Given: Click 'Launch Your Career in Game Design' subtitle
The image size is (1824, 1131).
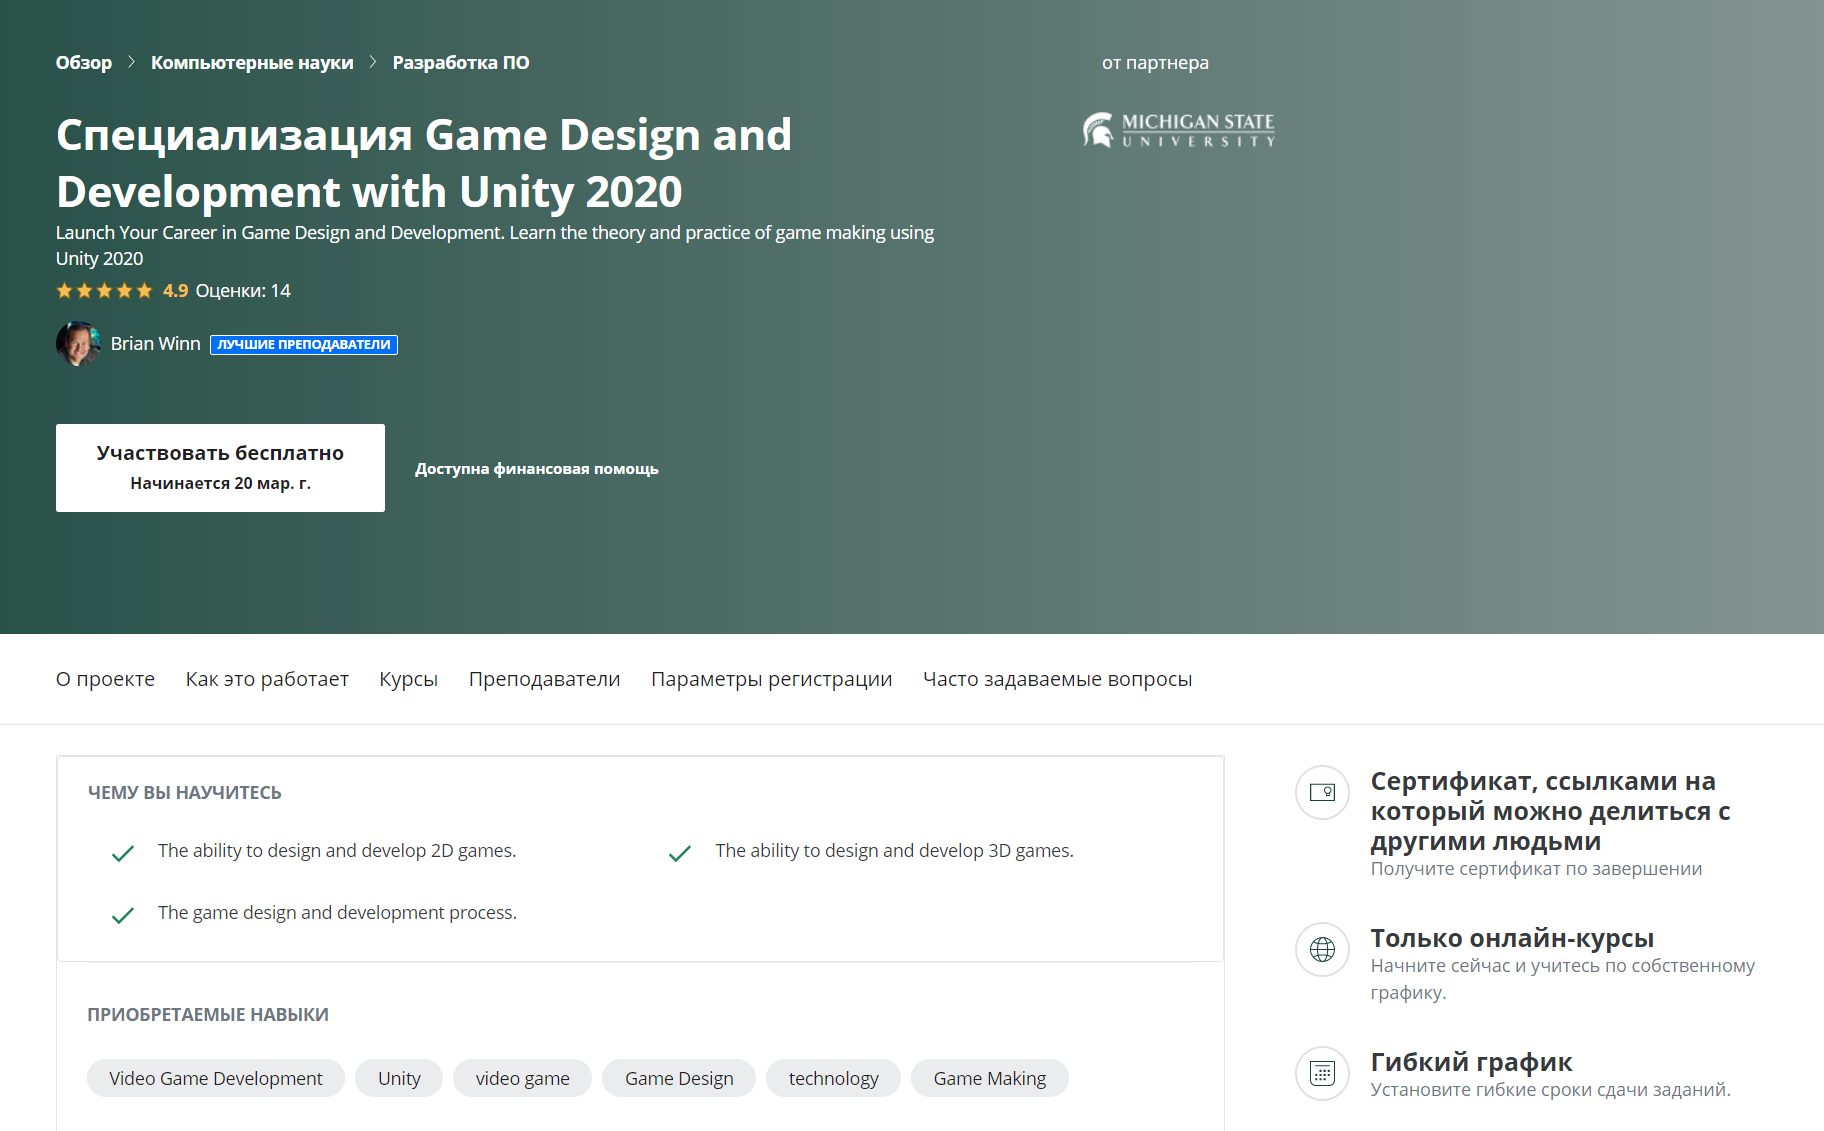Looking at the screenshot, I should 495,245.
